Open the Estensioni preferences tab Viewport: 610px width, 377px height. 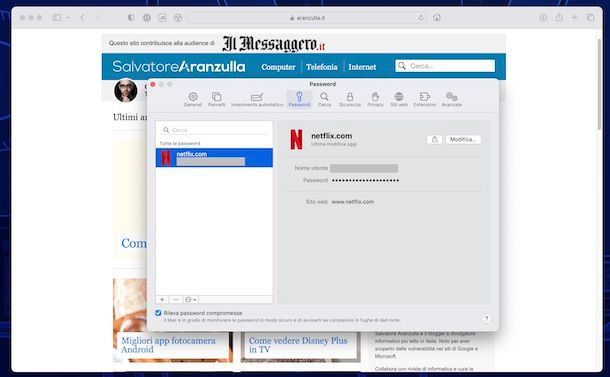(424, 99)
